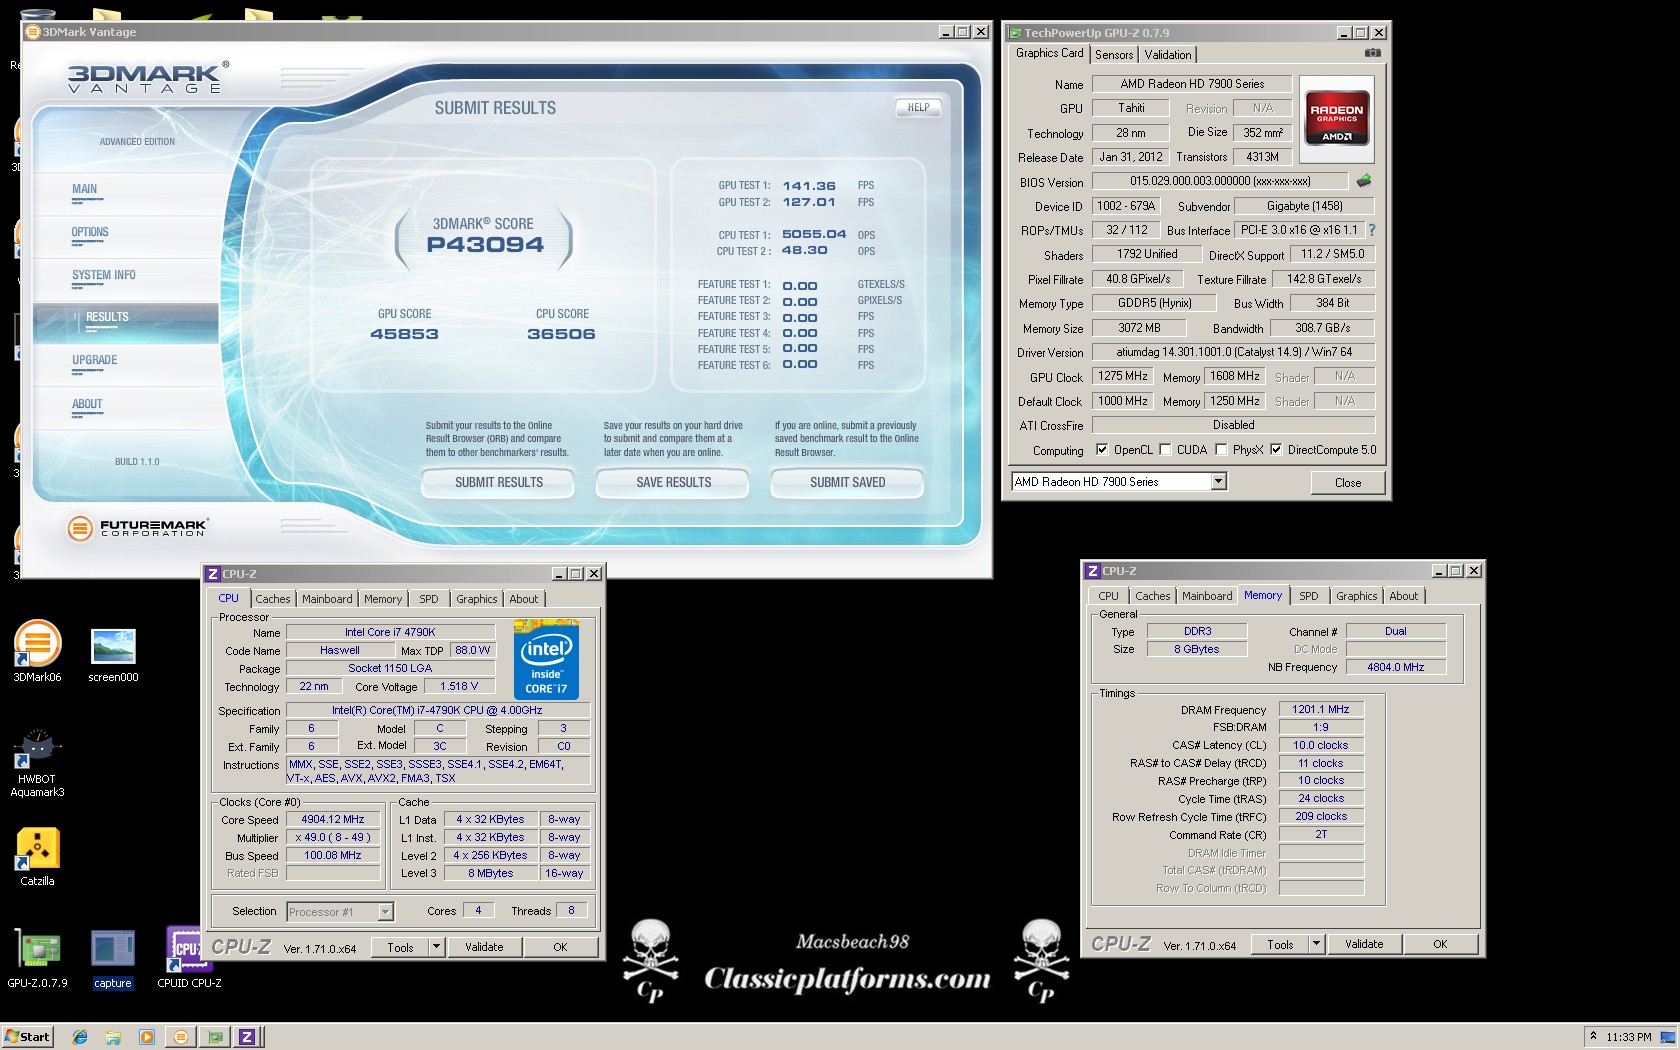The height and width of the screenshot is (1050, 1680).
Task: Open Tools dropdown arrow in right CPU-Z Memory window
Action: [x=1316, y=944]
